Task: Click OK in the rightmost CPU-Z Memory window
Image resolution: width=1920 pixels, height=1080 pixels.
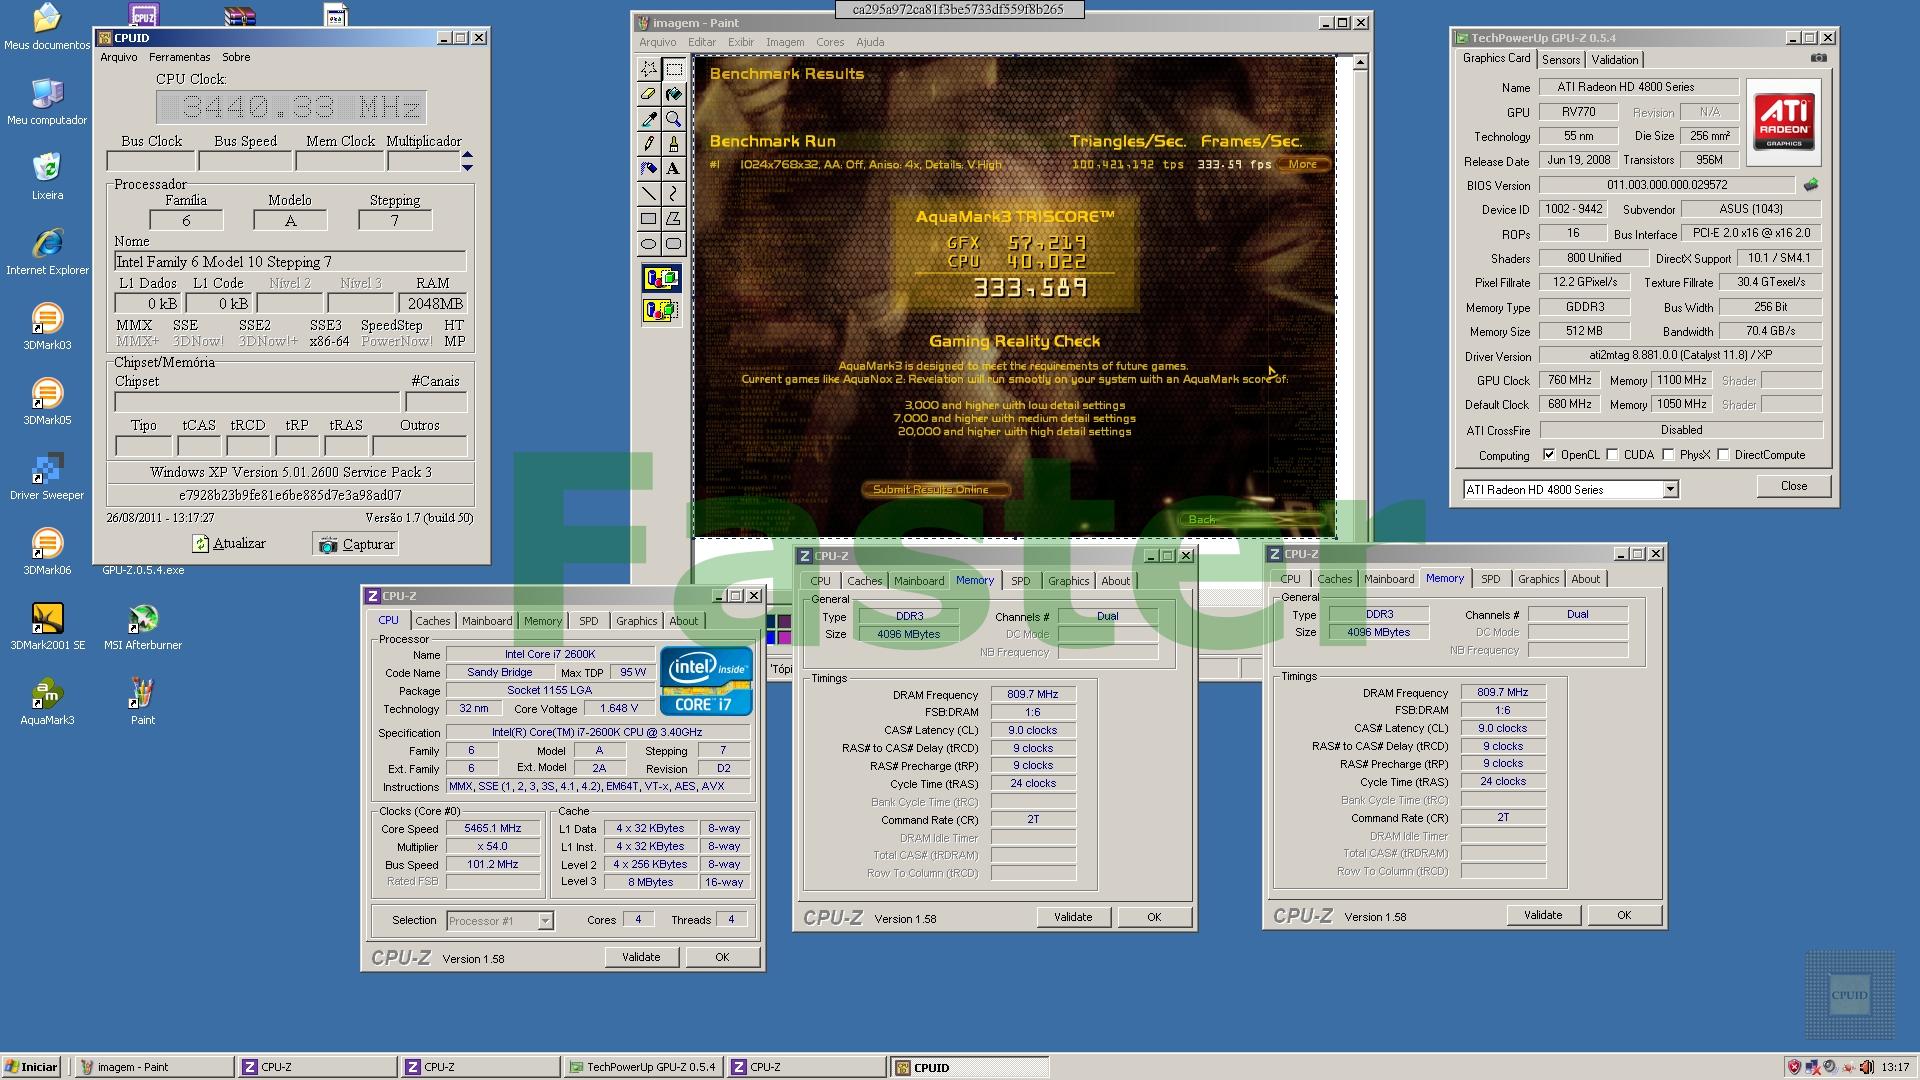Action: 1624,915
